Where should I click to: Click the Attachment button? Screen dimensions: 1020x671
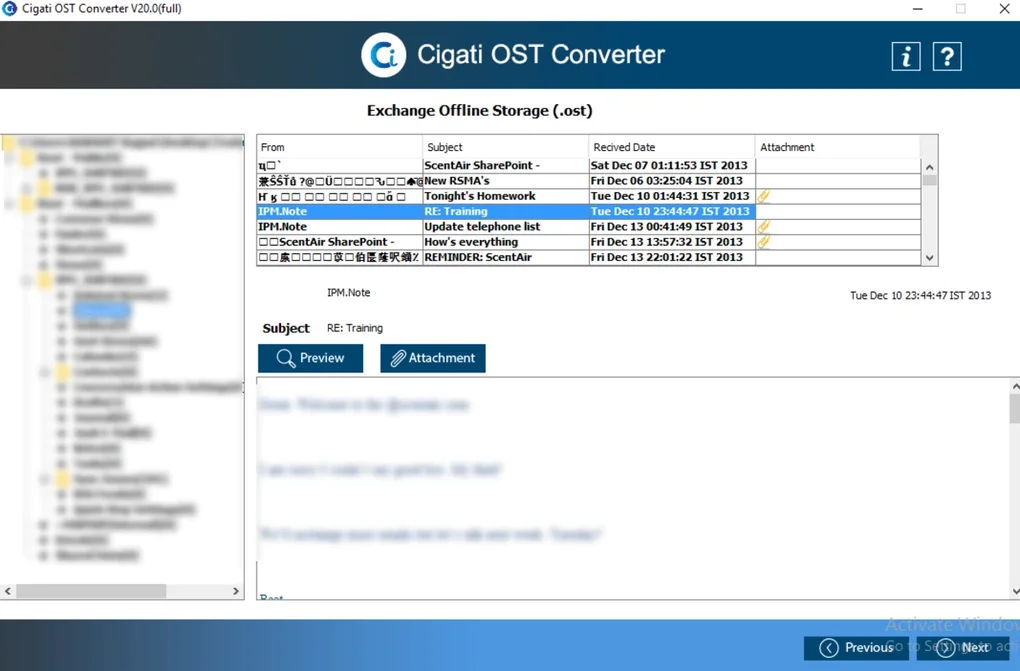point(433,358)
